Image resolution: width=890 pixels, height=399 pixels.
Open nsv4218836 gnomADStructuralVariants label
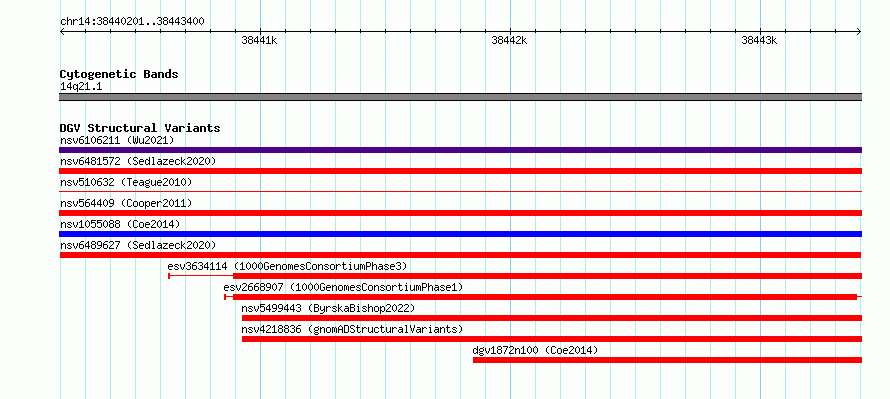point(352,329)
